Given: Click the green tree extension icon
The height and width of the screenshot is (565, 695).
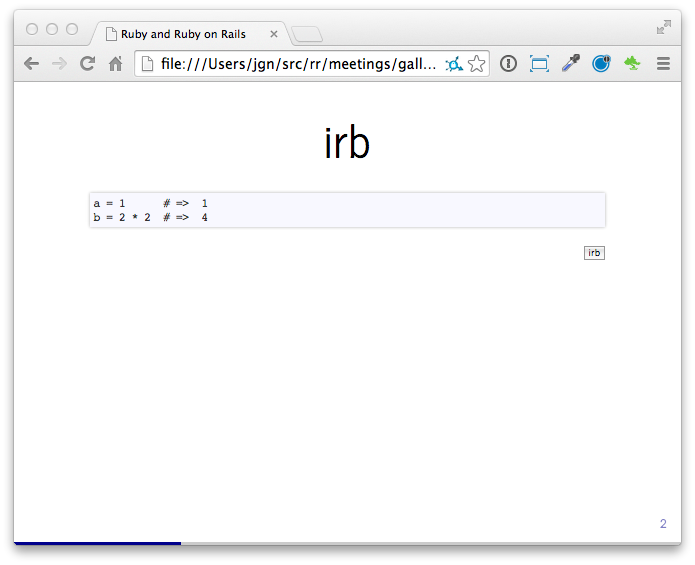Looking at the screenshot, I should pyautogui.click(x=632, y=63).
